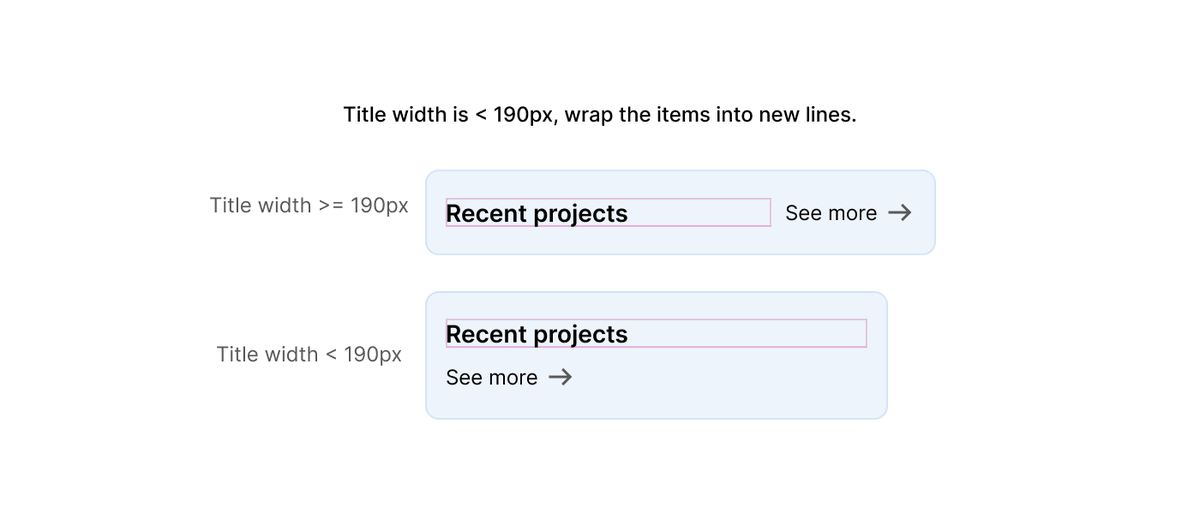The width and height of the screenshot is (1200, 519).
Task: Click the arrow icon below the wrapped title
Action: click(561, 377)
